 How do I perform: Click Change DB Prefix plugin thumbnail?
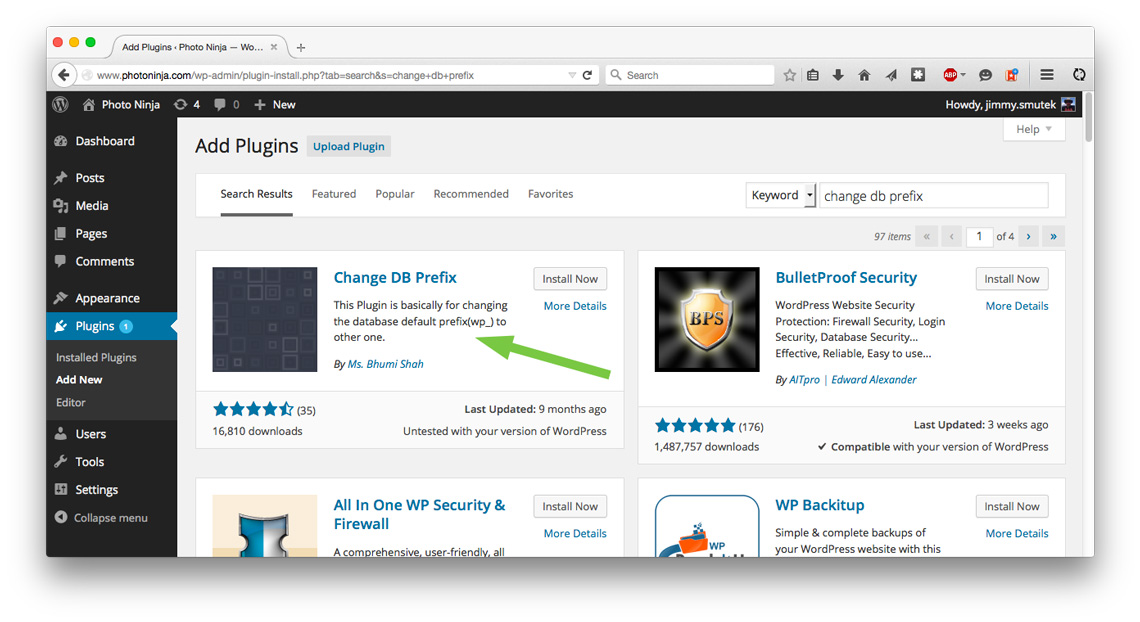tap(265, 319)
